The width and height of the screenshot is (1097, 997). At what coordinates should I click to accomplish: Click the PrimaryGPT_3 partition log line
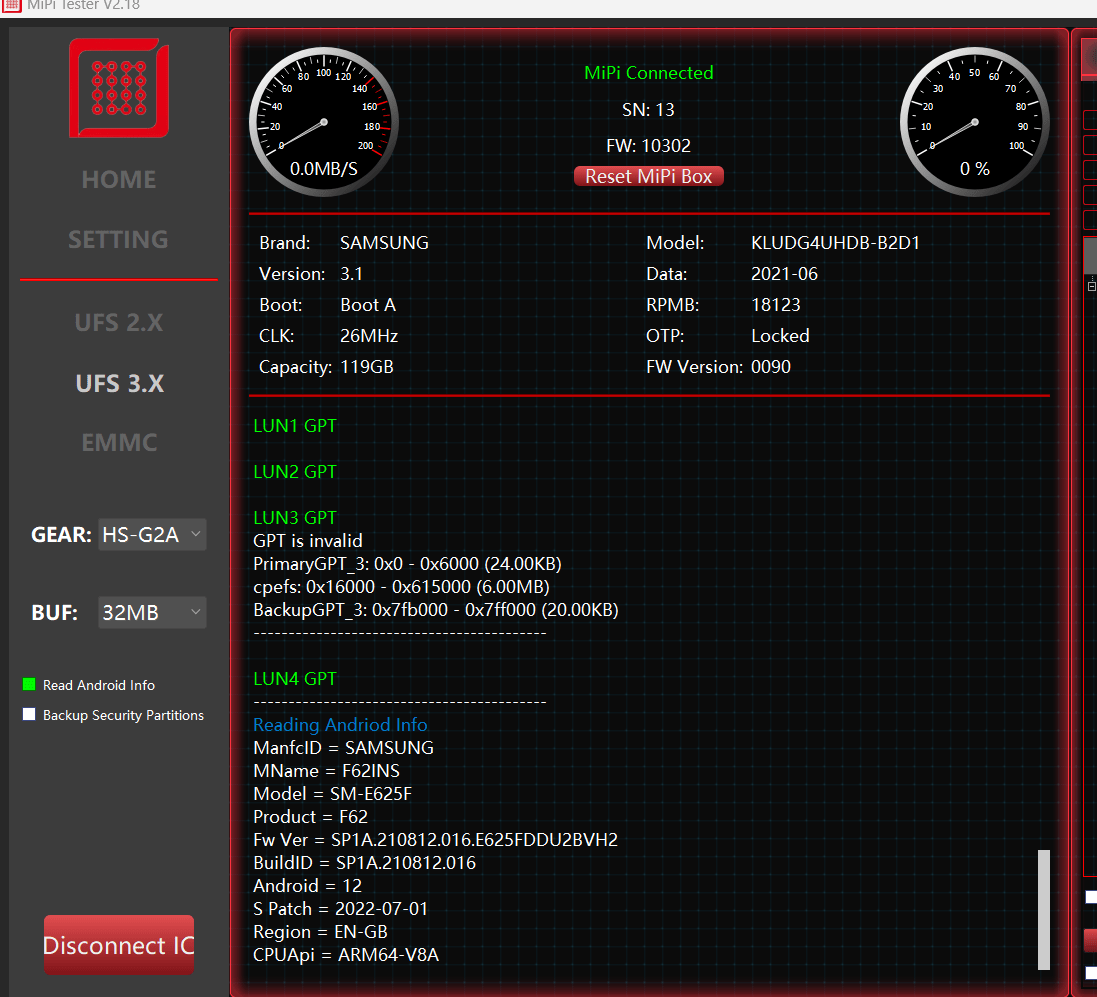click(407, 564)
